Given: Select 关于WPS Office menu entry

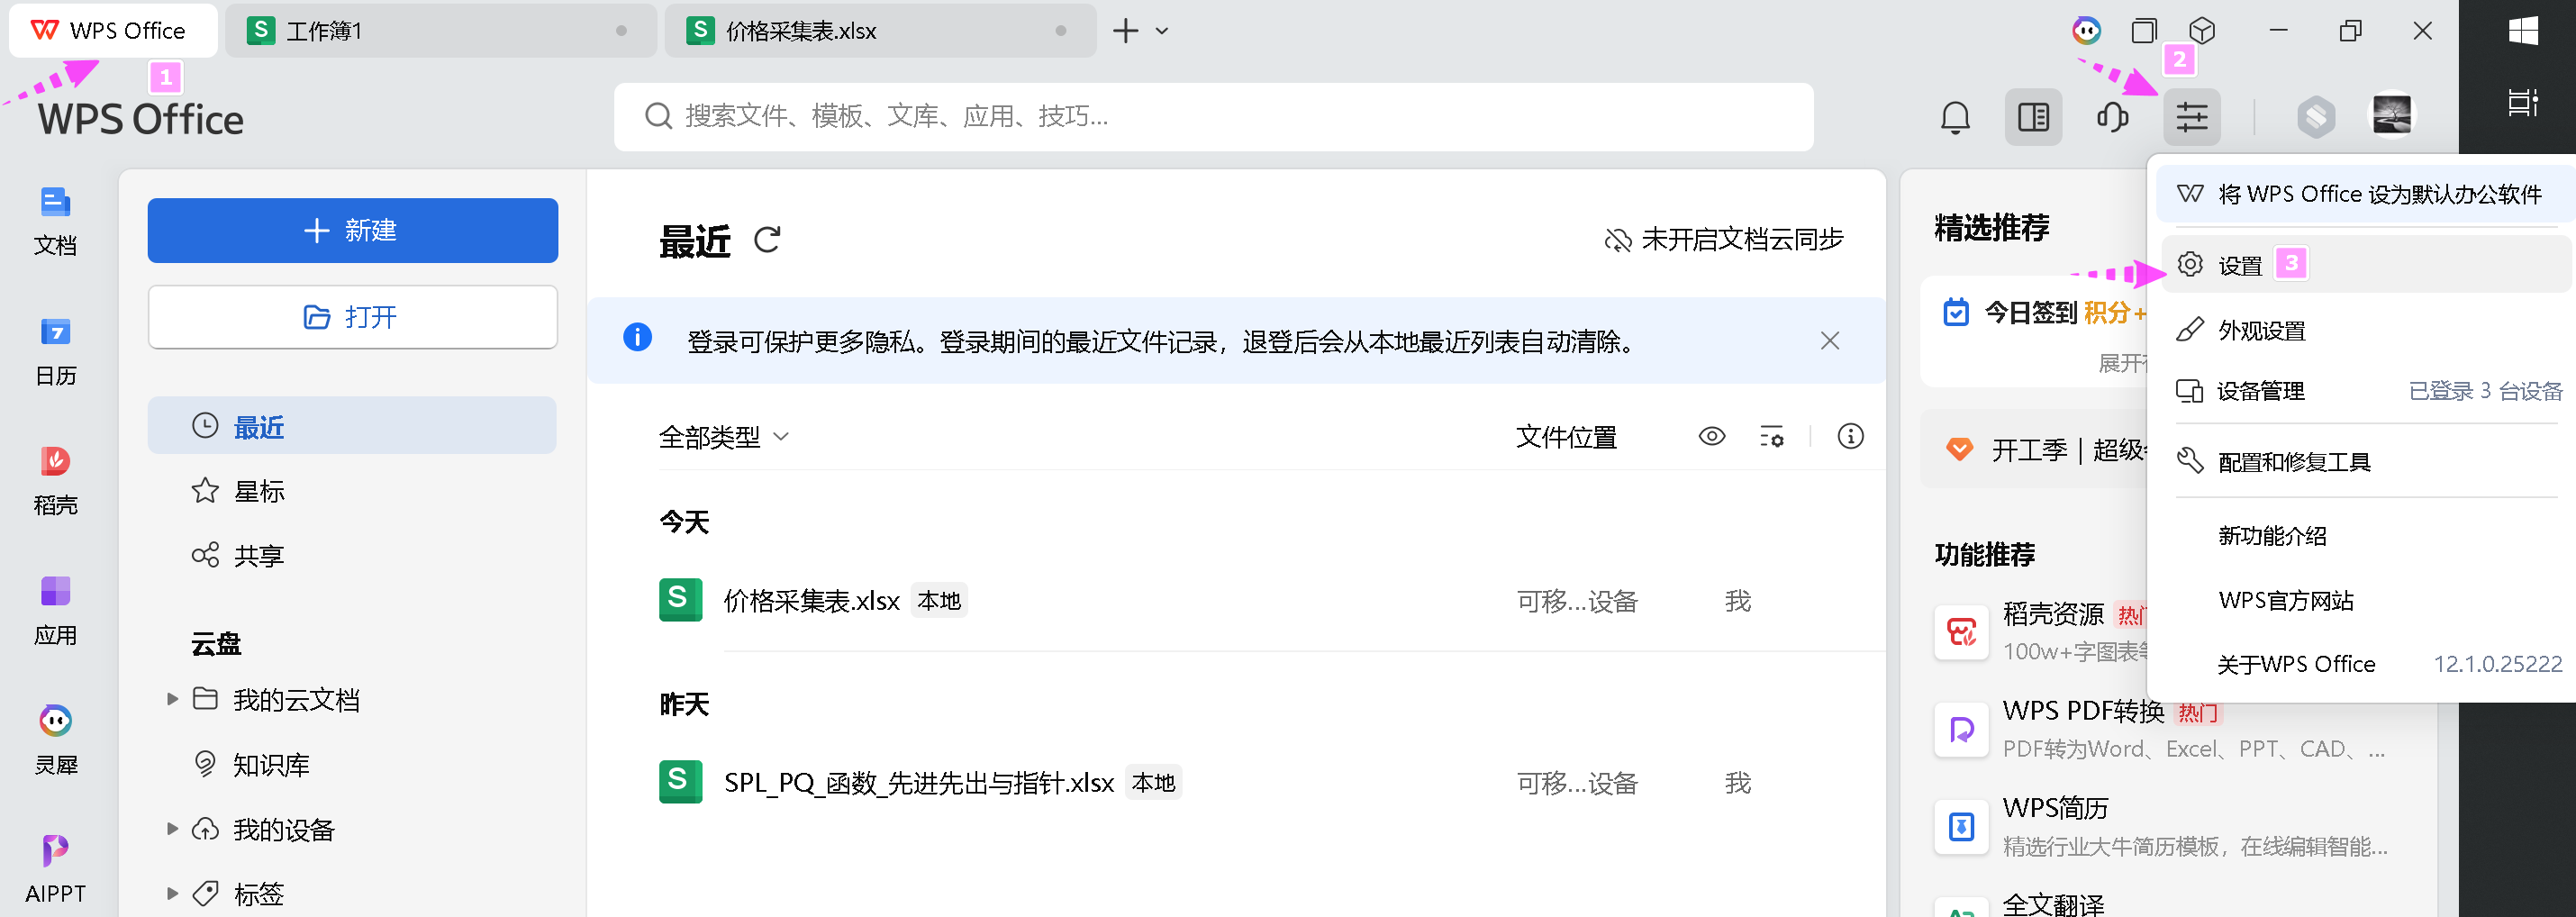Looking at the screenshot, I should (2366, 664).
